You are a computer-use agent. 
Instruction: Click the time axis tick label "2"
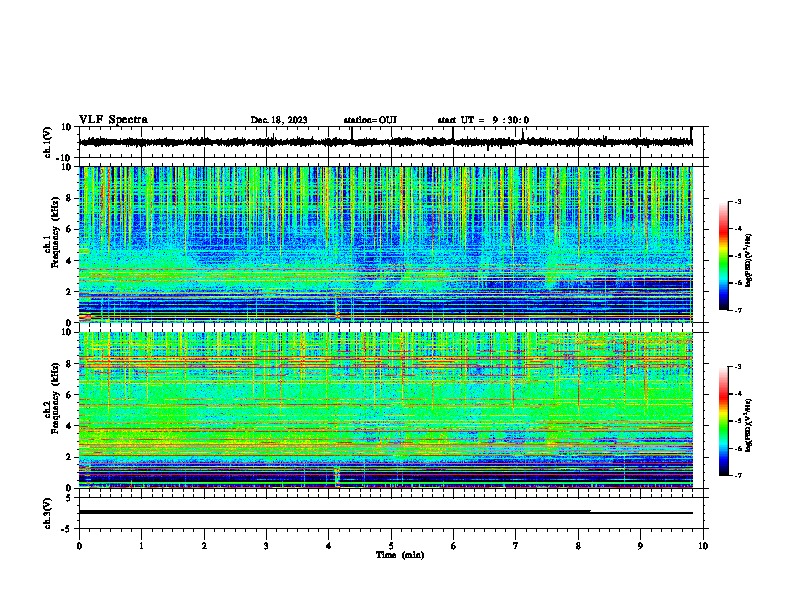pyautogui.click(x=204, y=546)
